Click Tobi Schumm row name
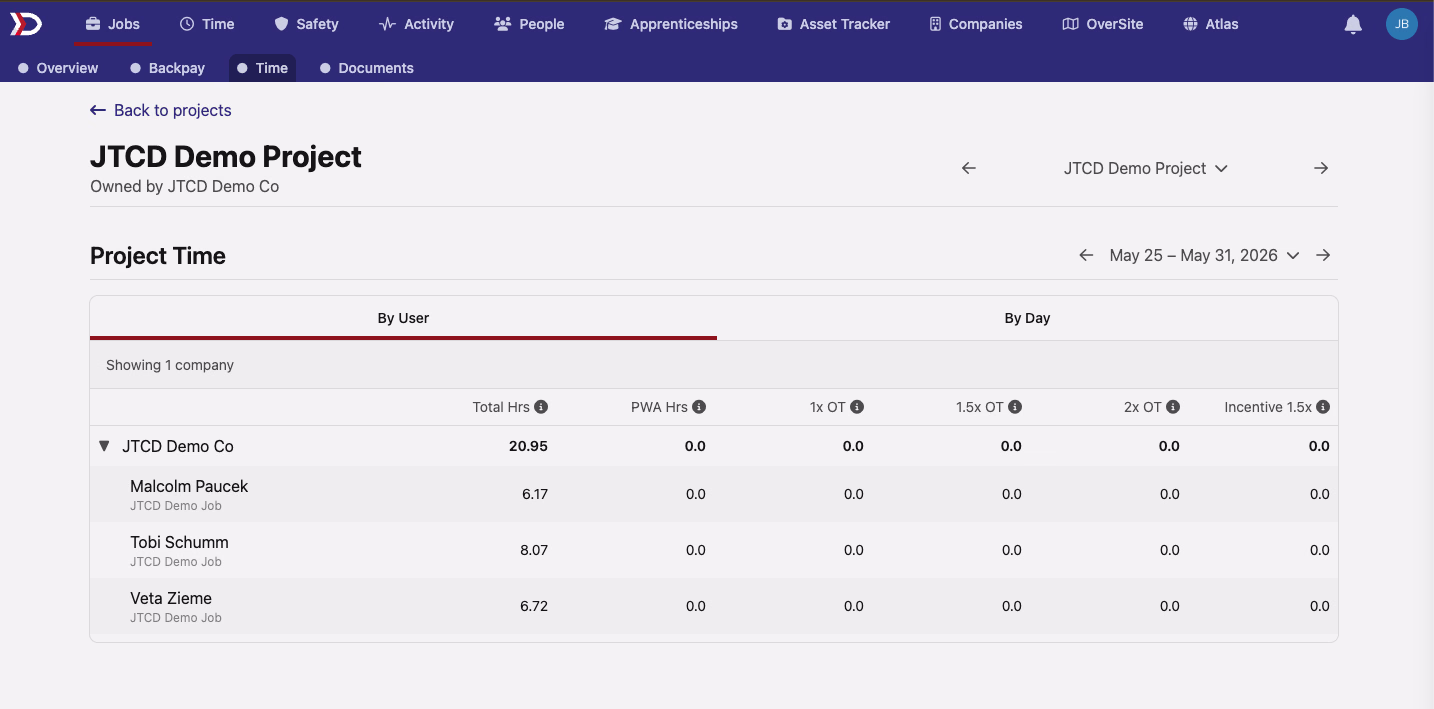Image resolution: width=1434 pixels, height=709 pixels. pos(179,542)
